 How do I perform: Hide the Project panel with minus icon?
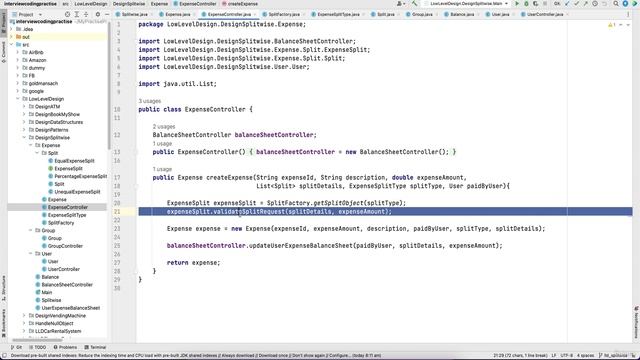coord(107,14)
